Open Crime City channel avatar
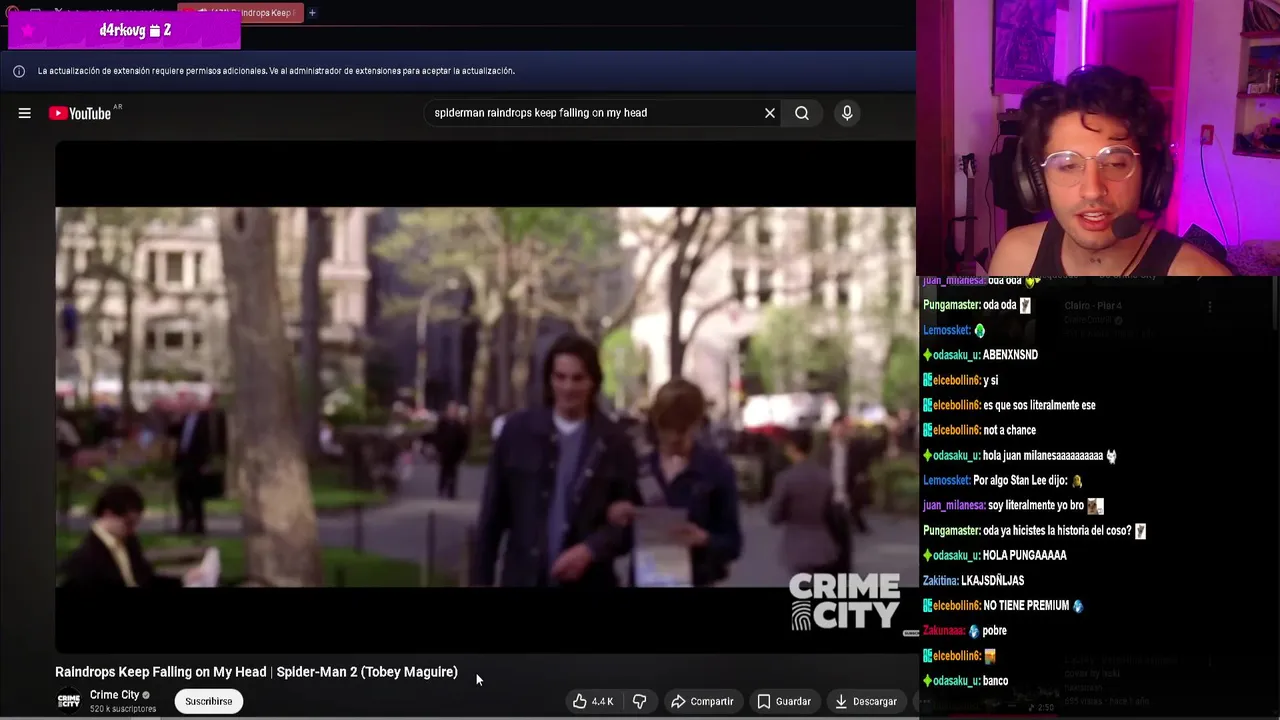 point(68,701)
